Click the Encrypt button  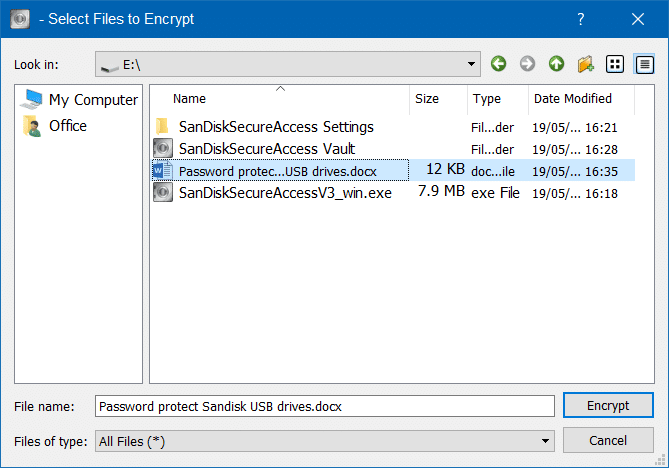[x=608, y=405]
